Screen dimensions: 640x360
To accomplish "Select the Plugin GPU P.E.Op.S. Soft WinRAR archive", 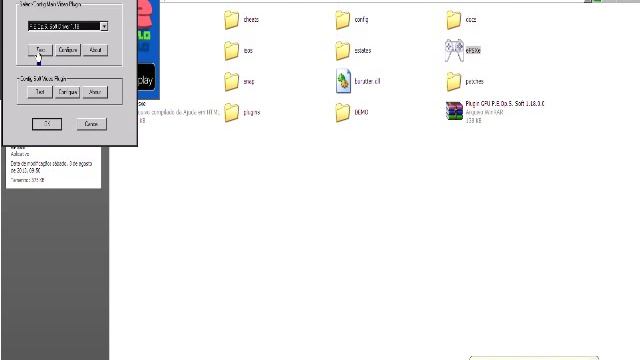I will 495,111.
